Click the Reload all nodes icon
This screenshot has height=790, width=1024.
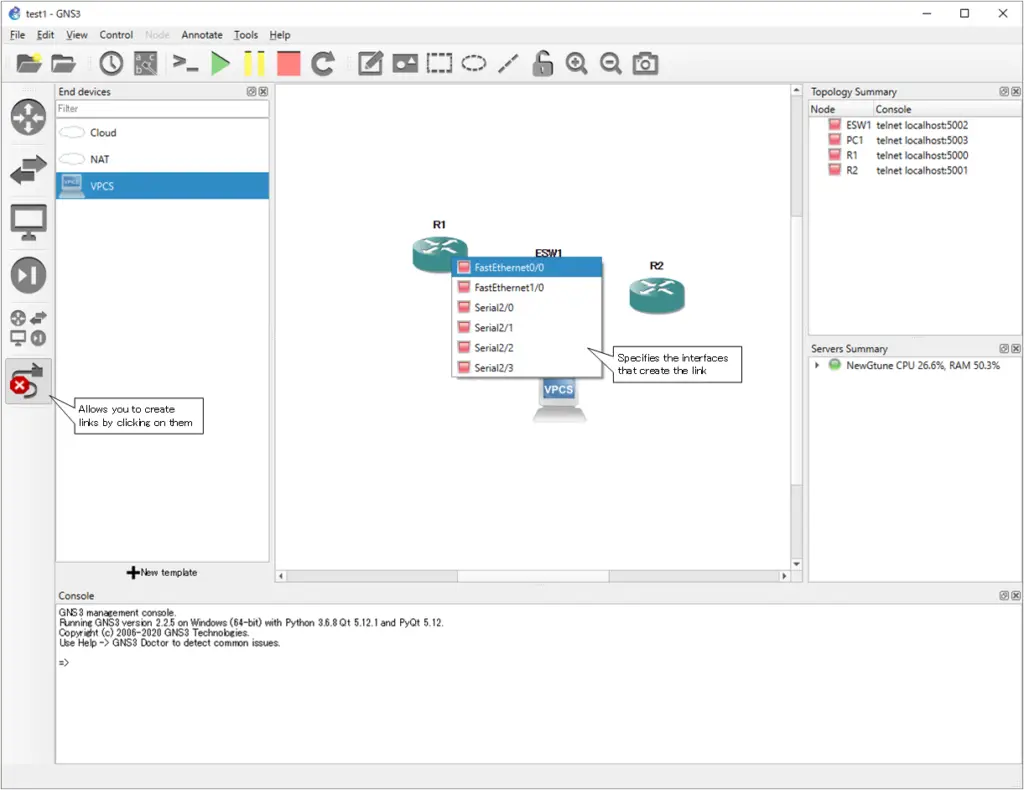323,63
